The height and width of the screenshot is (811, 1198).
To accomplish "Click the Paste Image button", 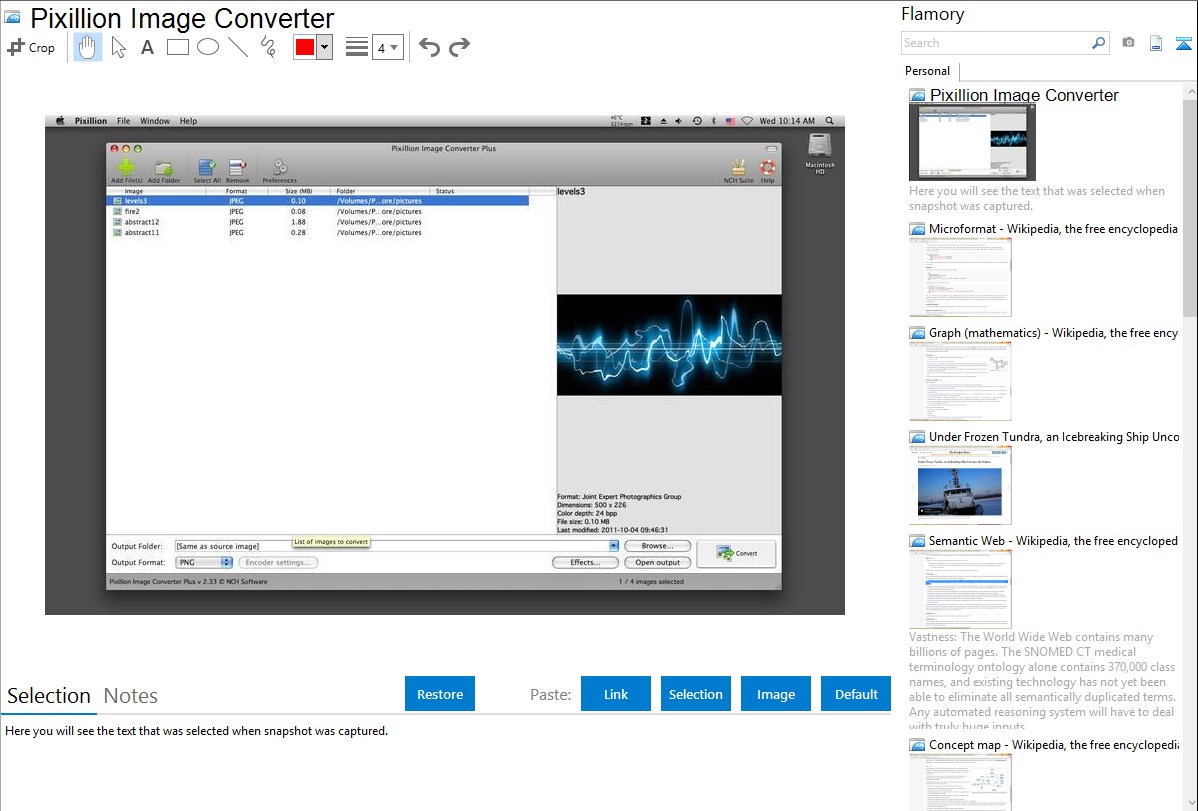I will coord(775,693).
